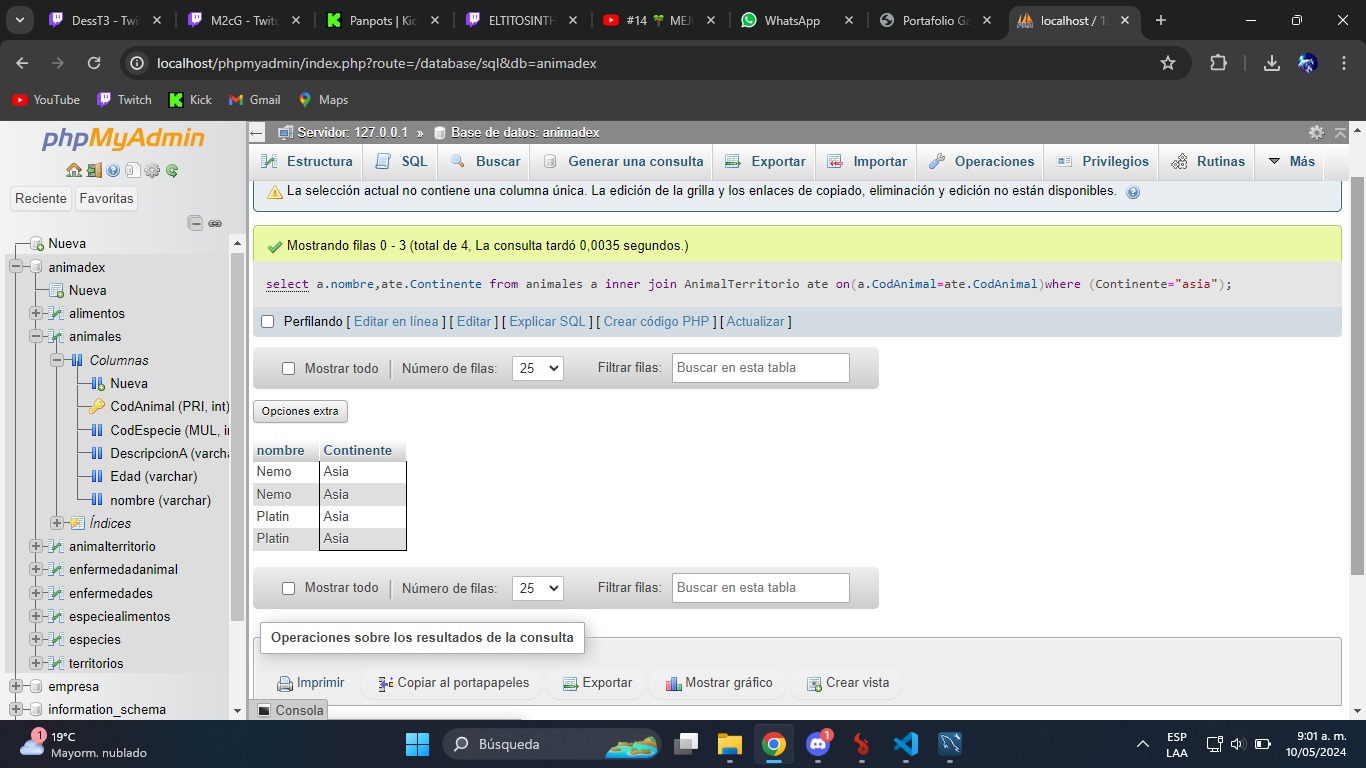Viewport: 1366px width, 768px height.
Task: Open phpMyAdmin documentation help icon
Action: pyautogui.click(x=113, y=171)
